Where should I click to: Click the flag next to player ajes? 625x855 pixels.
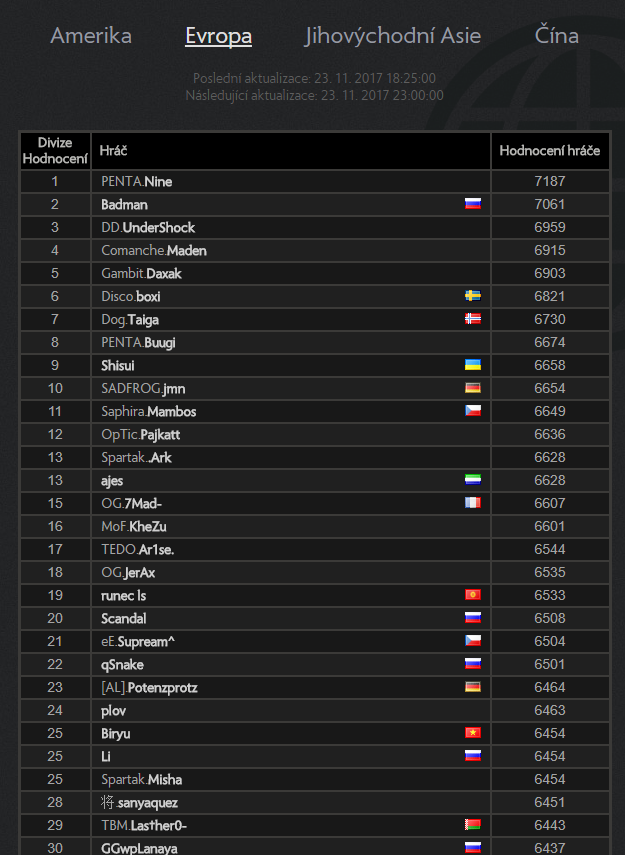473,480
